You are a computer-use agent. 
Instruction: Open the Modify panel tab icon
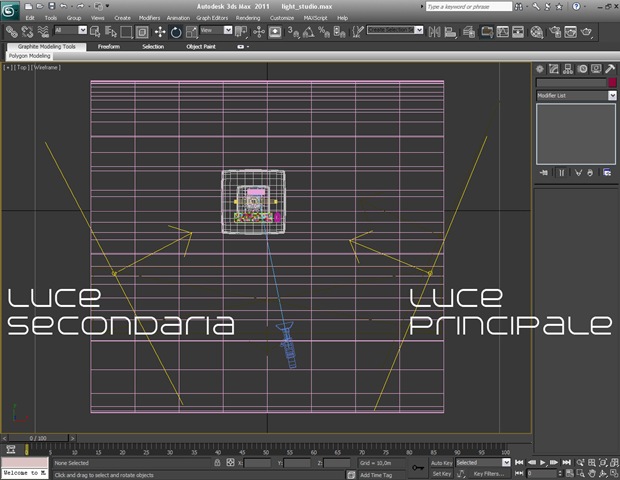(553, 68)
